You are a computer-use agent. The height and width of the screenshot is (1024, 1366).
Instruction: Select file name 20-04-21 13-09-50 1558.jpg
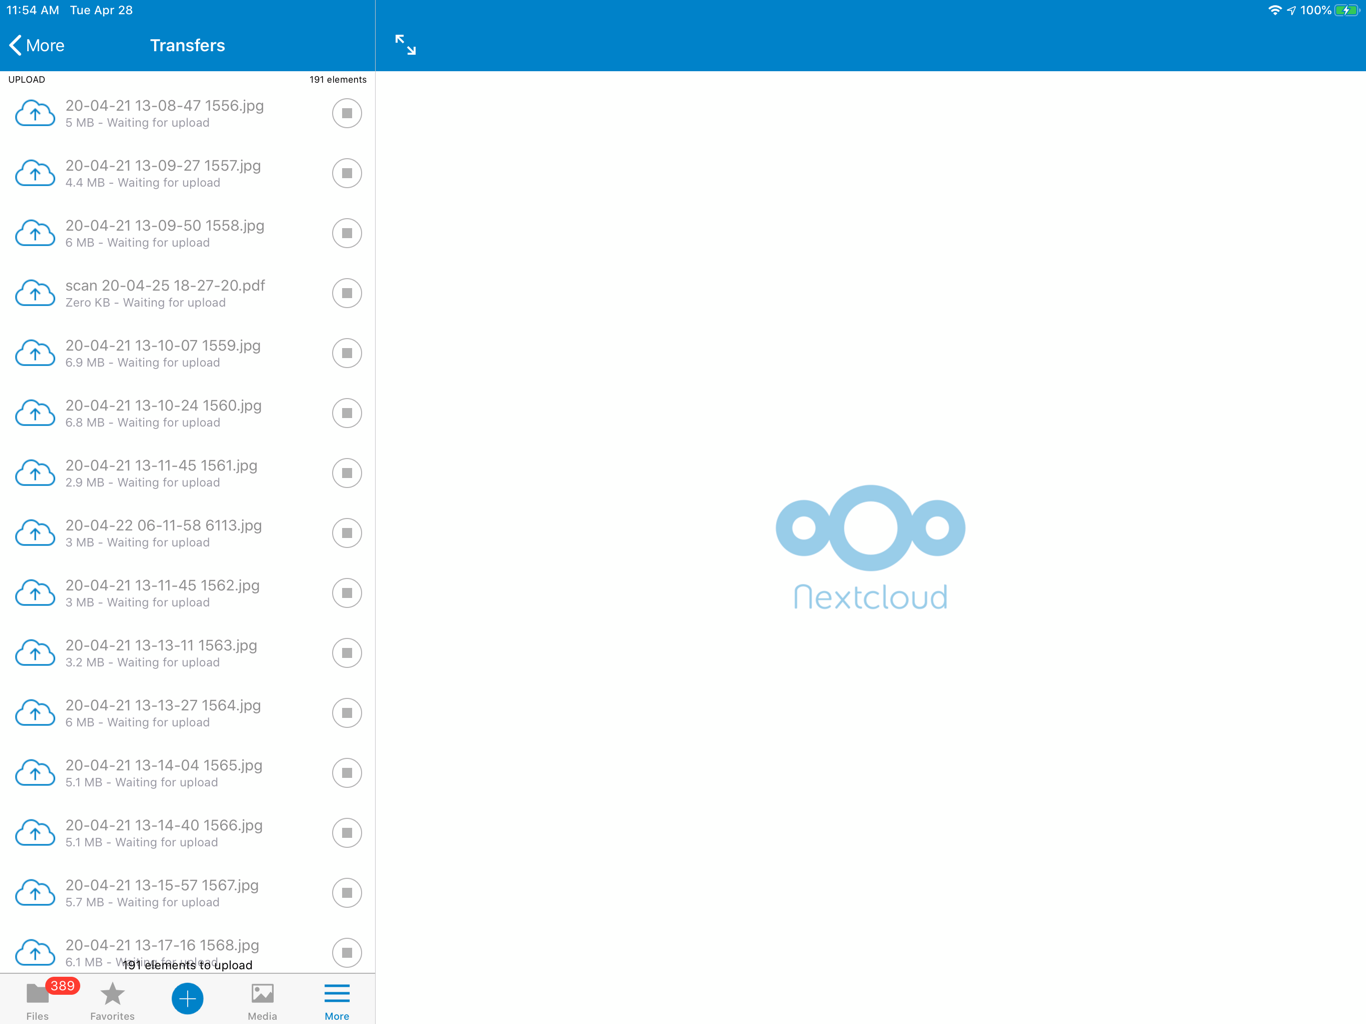pyautogui.click(x=165, y=225)
